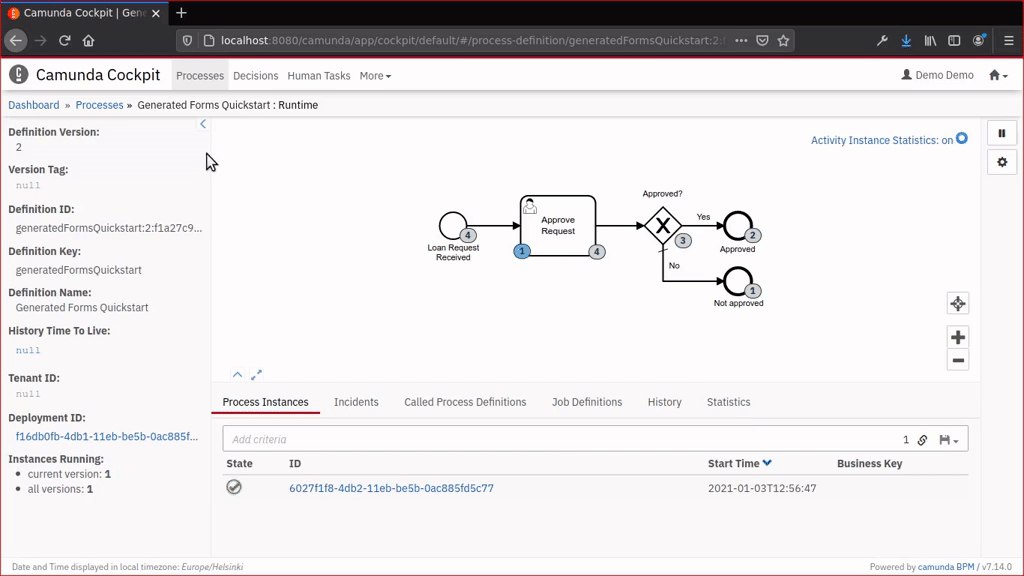Select the Approve Request task in the diagram

[558, 225]
